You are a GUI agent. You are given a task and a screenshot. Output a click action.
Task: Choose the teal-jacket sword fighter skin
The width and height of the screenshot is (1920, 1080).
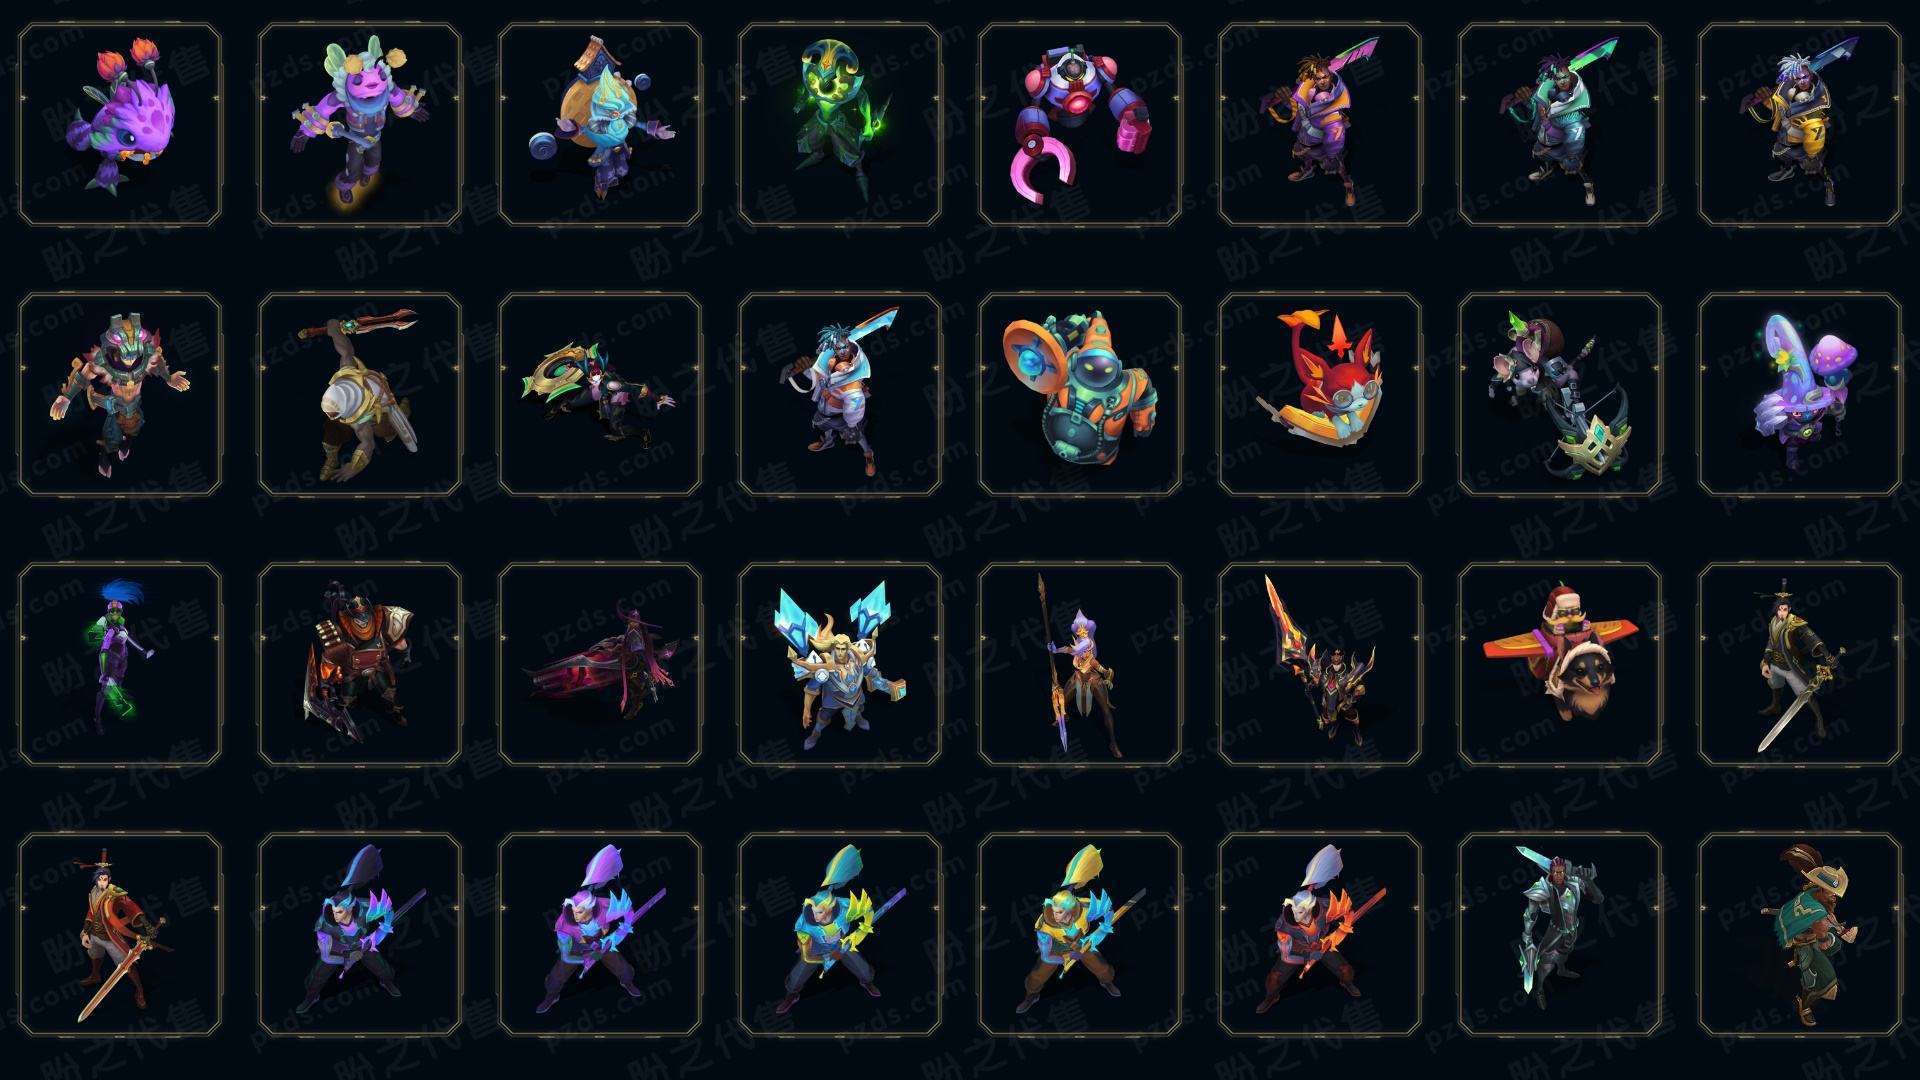(1560, 125)
